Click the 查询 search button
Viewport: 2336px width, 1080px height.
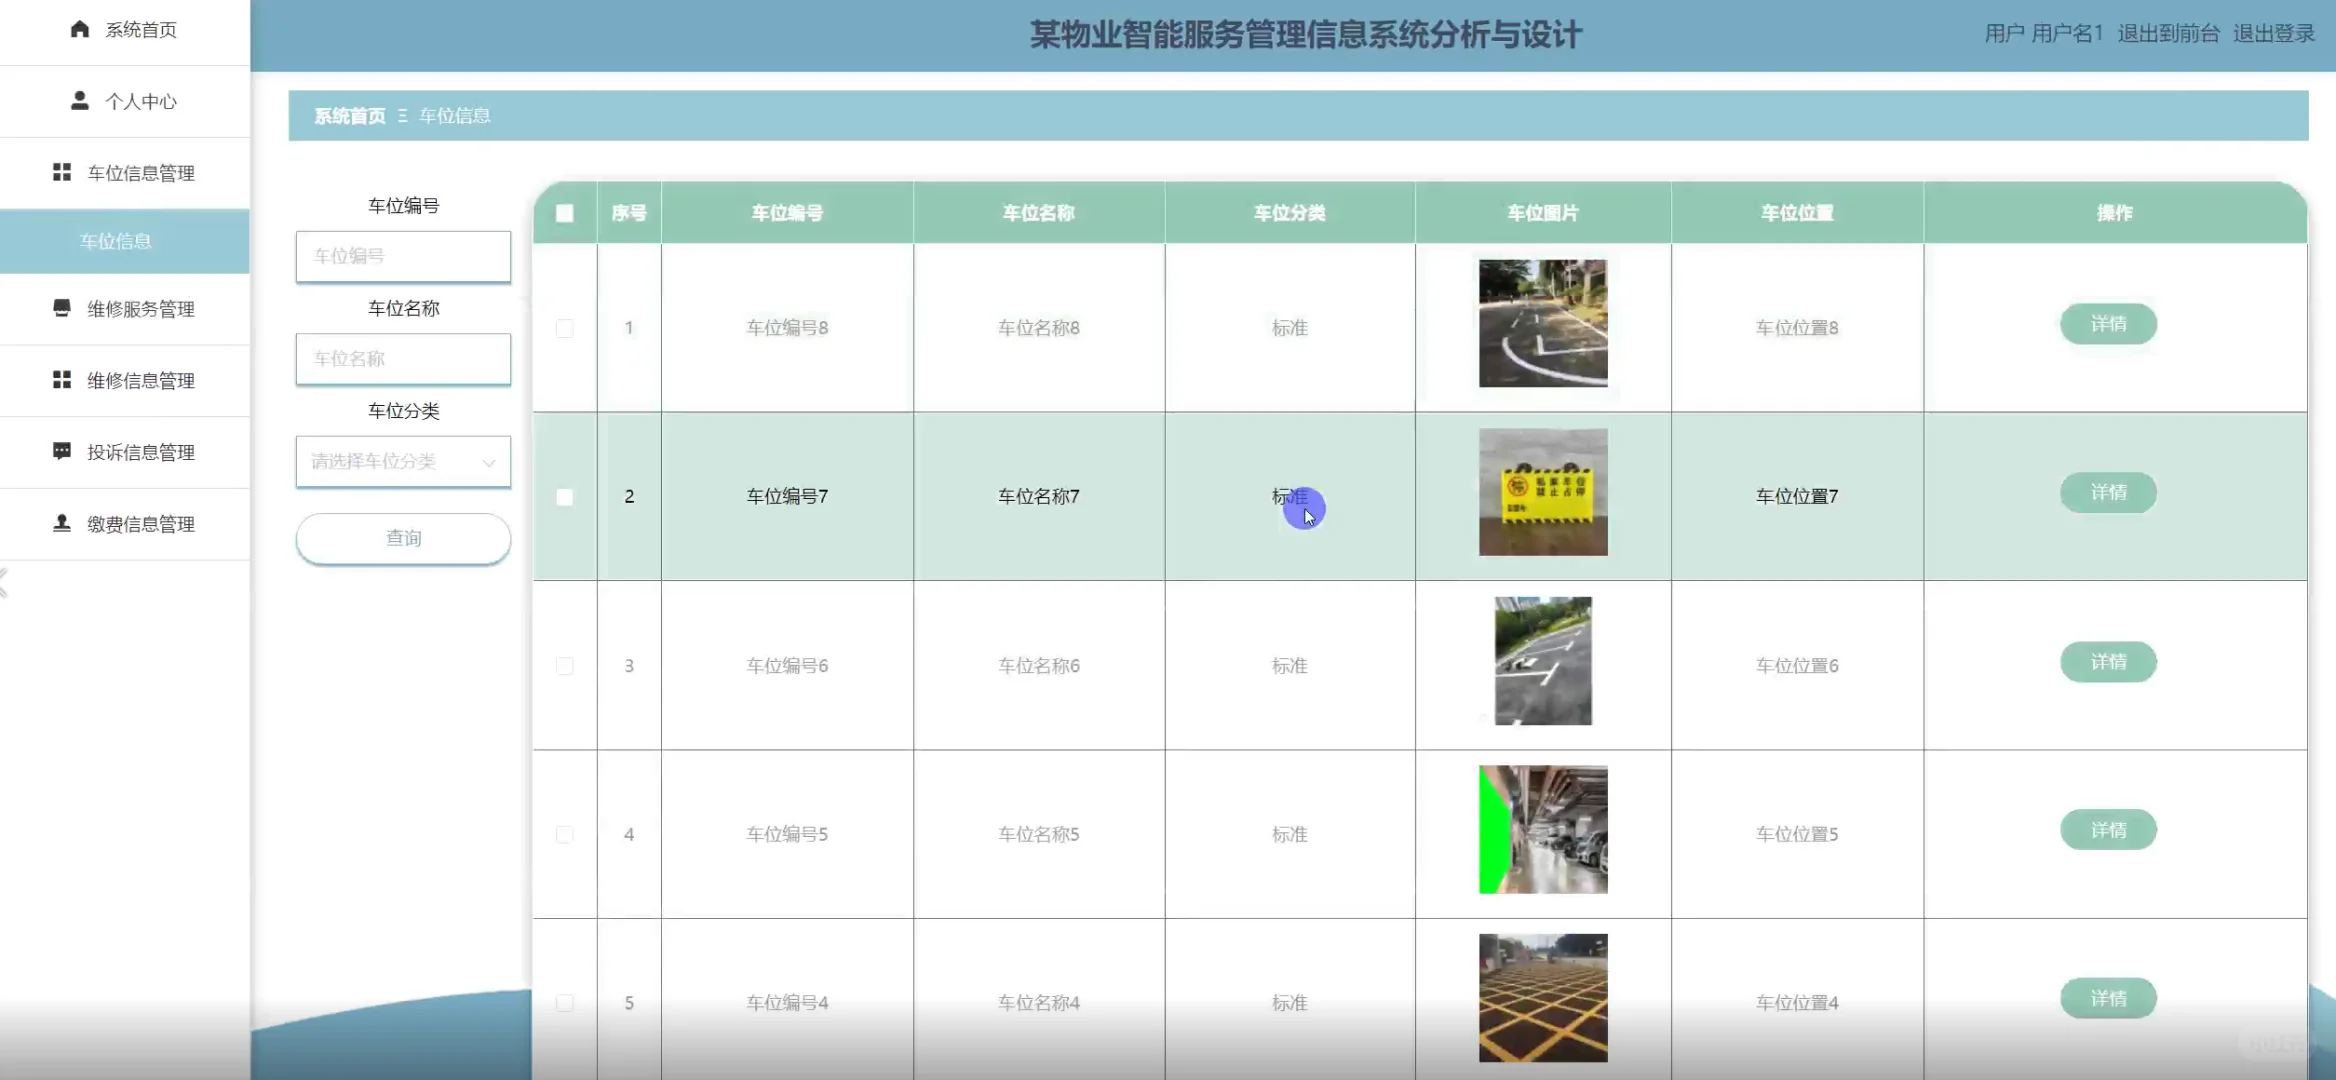[402, 538]
